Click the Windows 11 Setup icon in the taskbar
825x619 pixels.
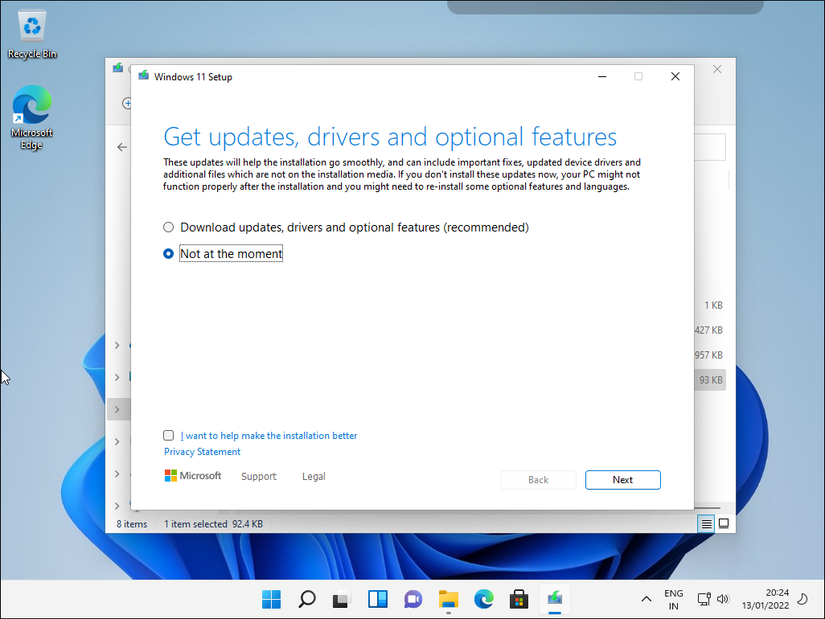click(x=555, y=599)
